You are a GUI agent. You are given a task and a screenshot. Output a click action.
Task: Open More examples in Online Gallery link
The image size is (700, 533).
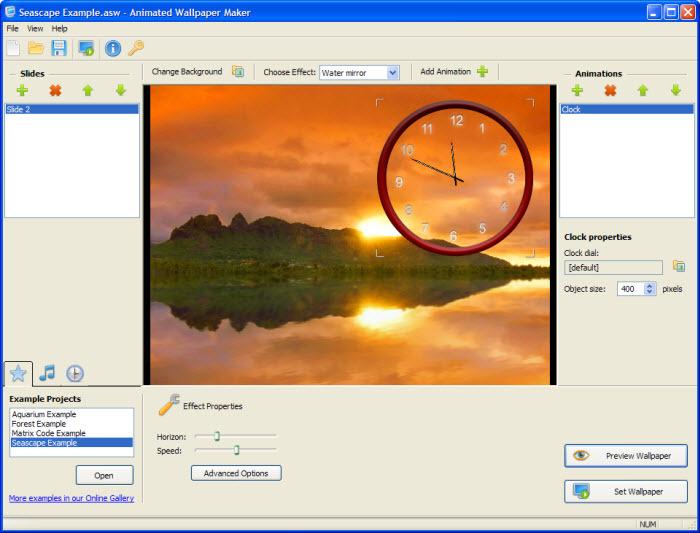point(71,498)
